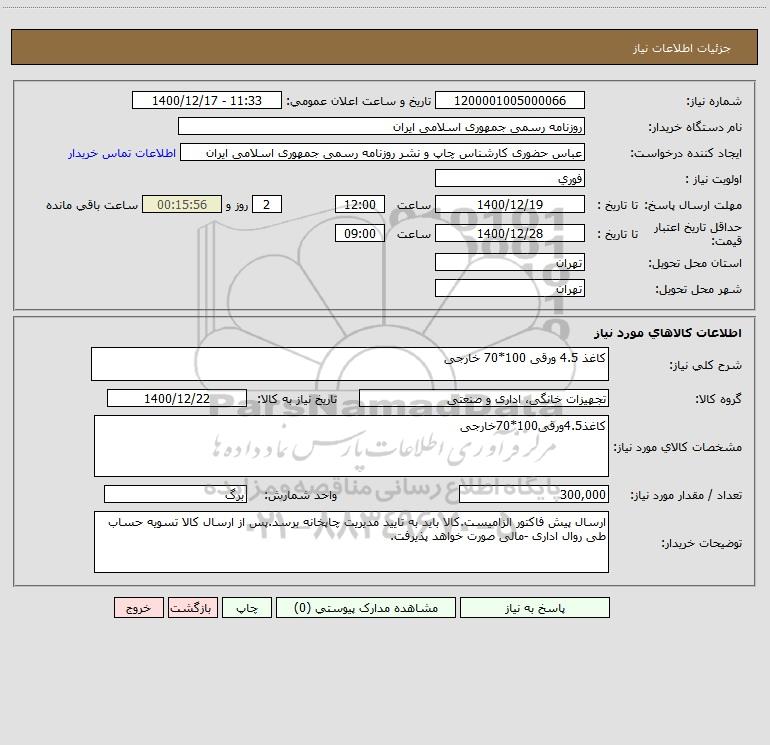Click the label شرح کلی نیاز
This screenshot has width=770, height=745.
pos(706,365)
